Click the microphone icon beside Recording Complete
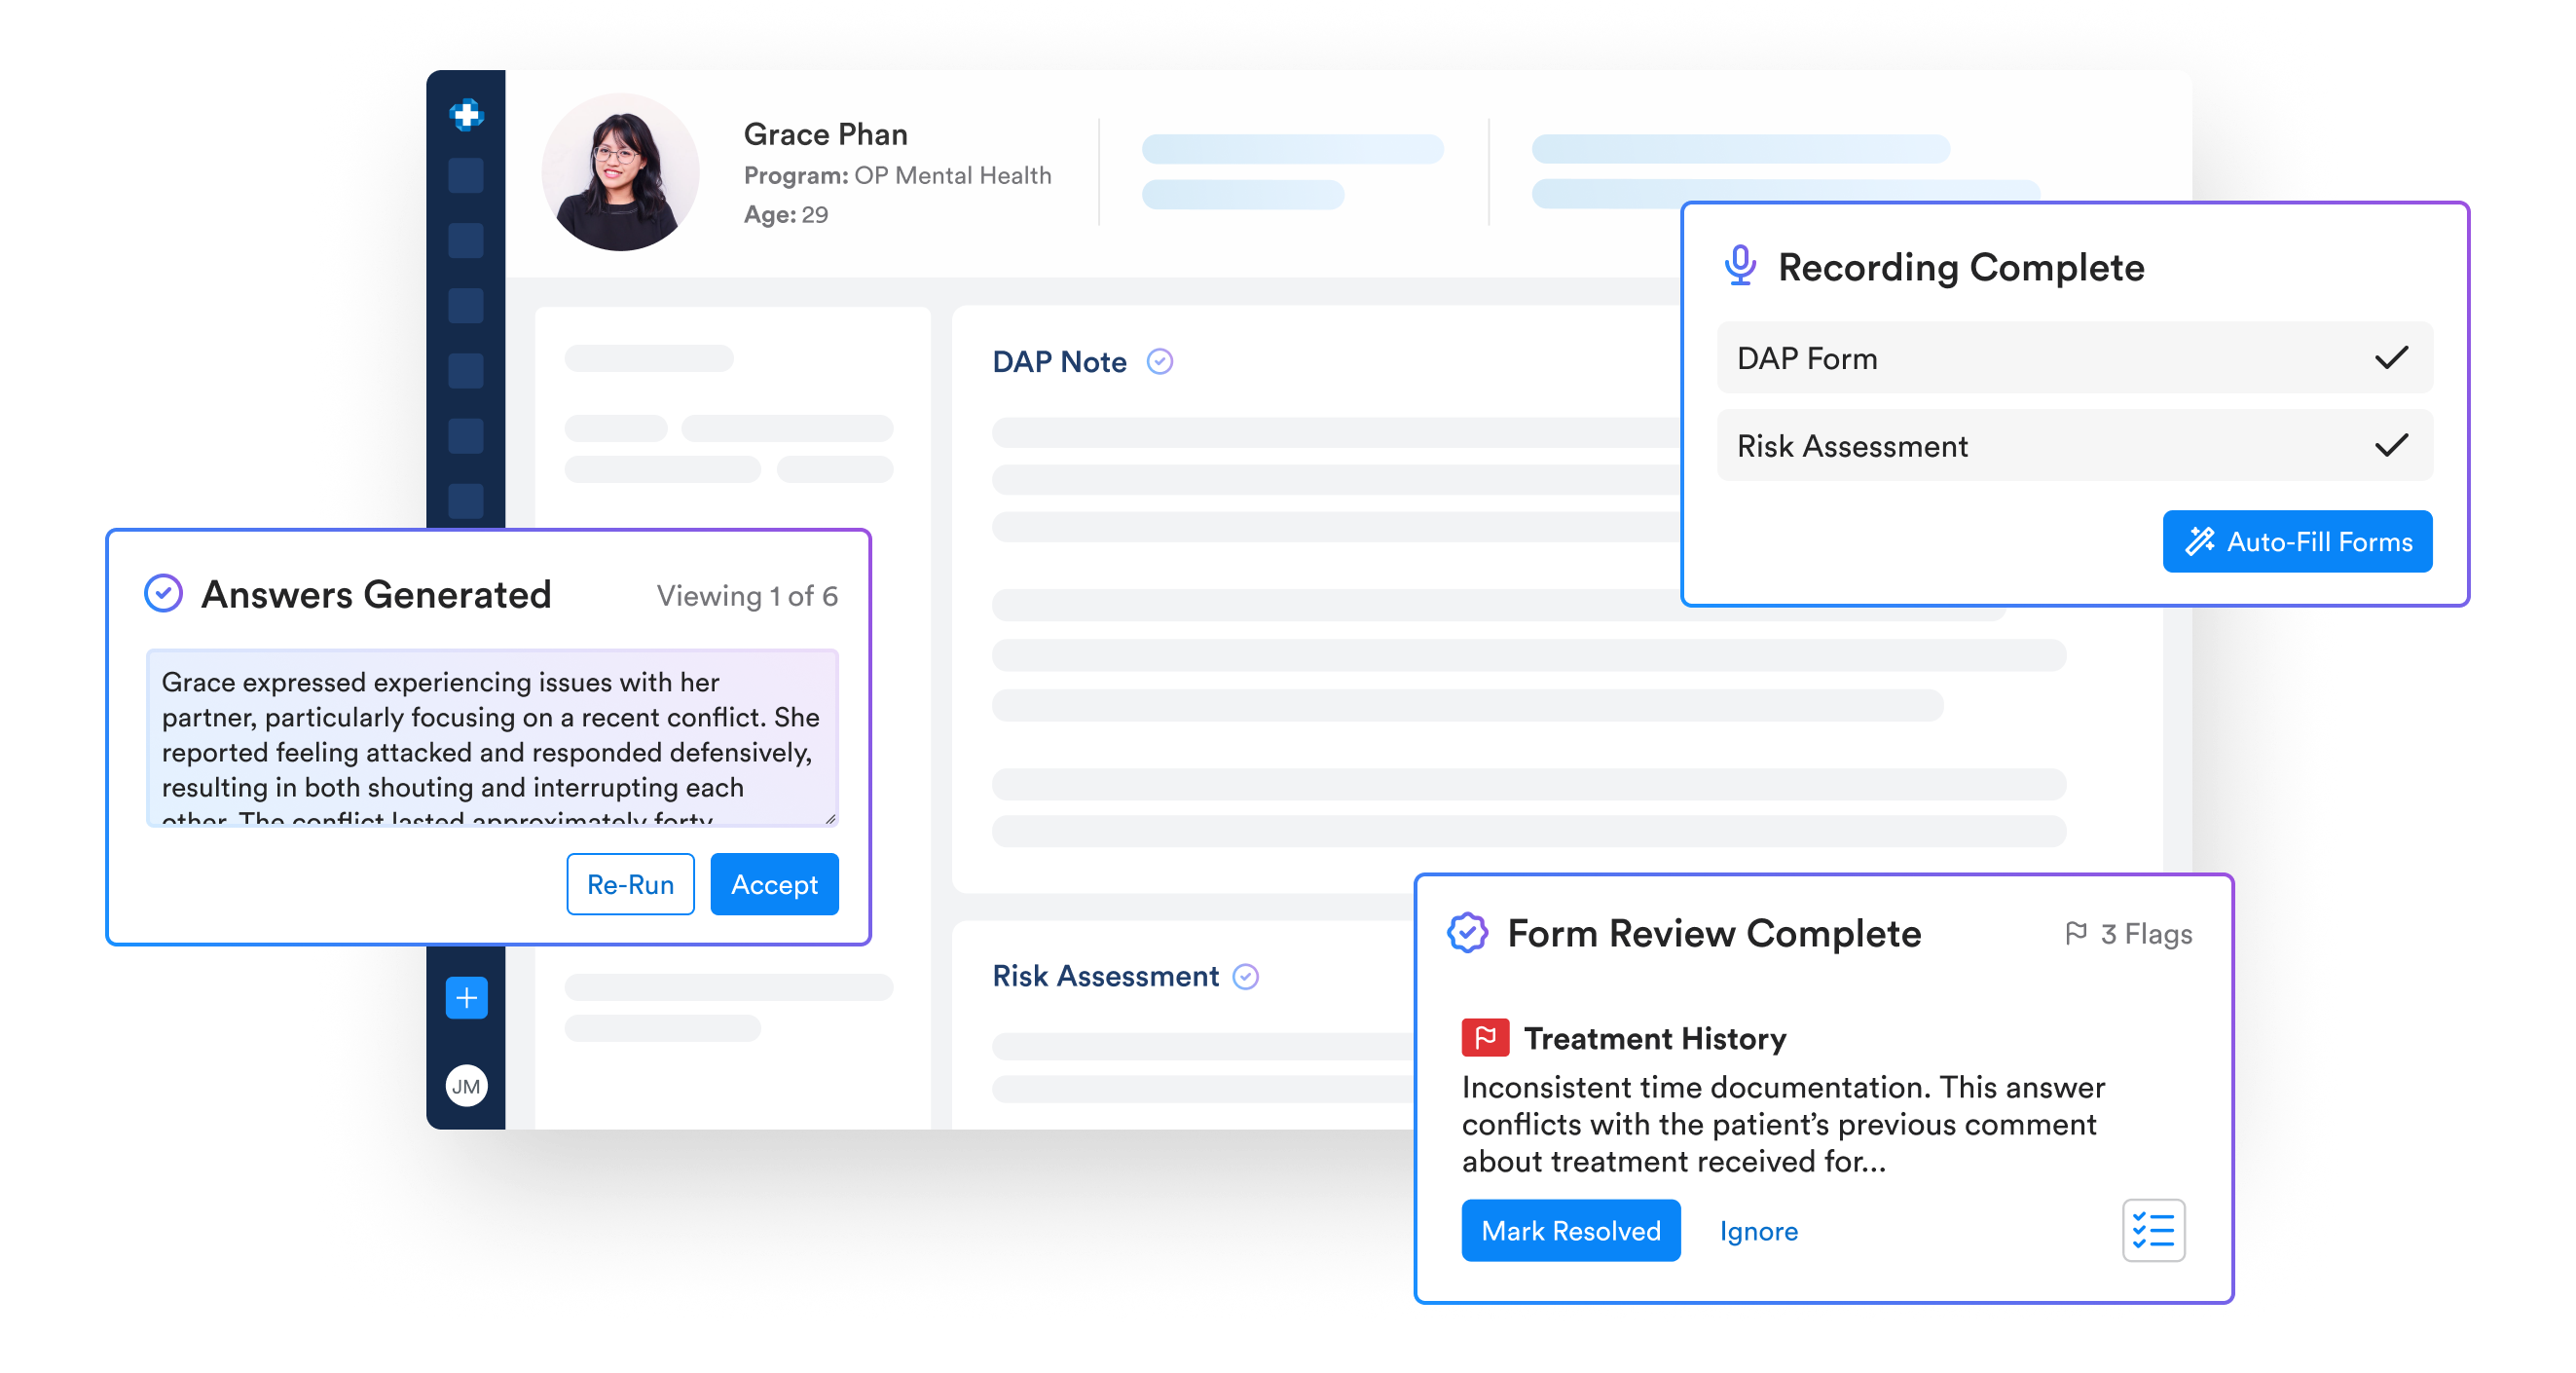The height and width of the screenshot is (1373, 2576). [1740, 266]
